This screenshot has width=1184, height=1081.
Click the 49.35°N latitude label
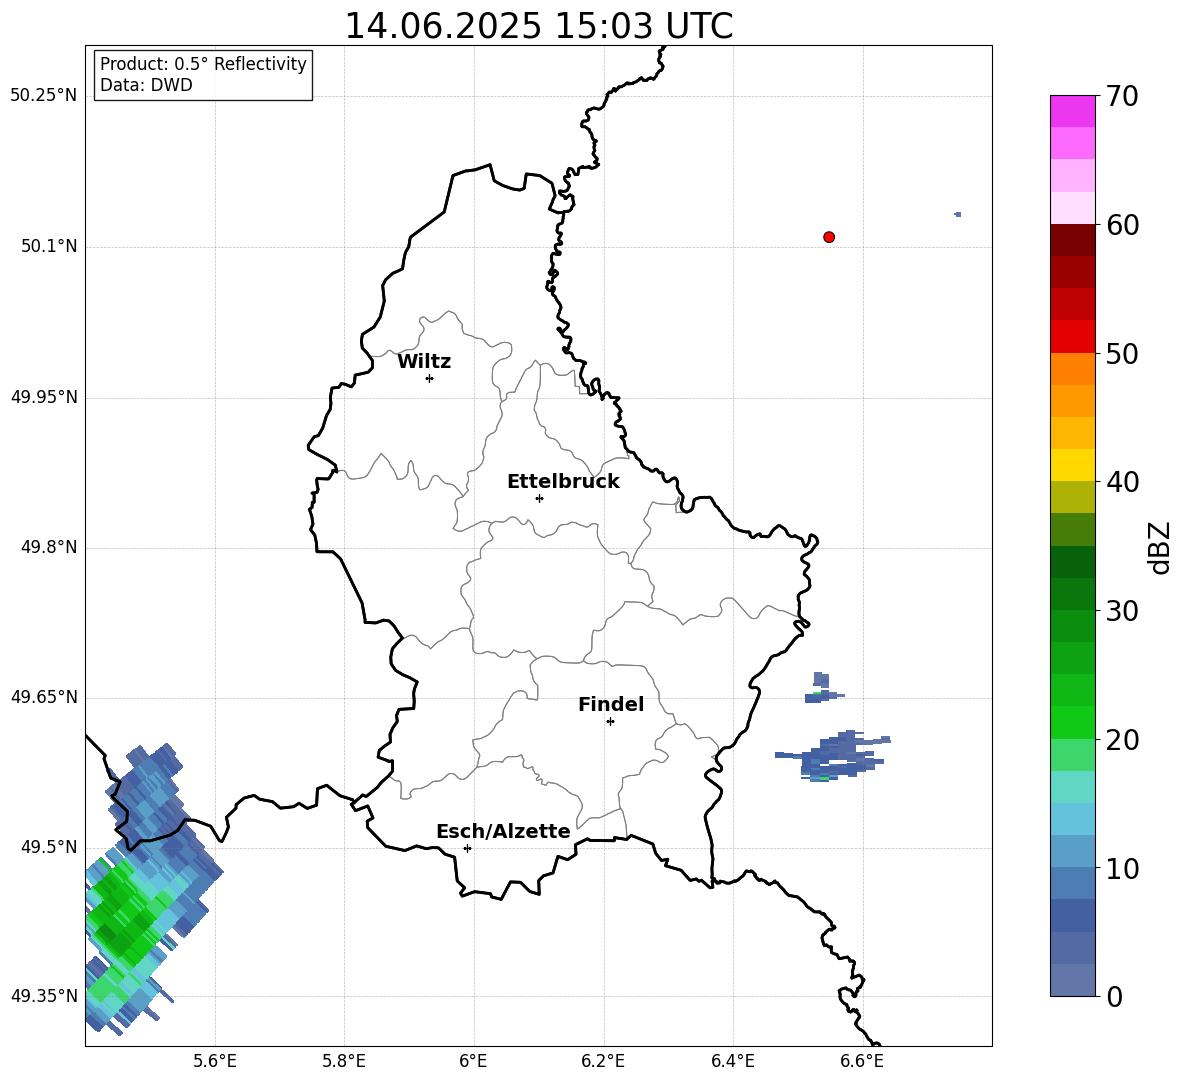(44, 996)
